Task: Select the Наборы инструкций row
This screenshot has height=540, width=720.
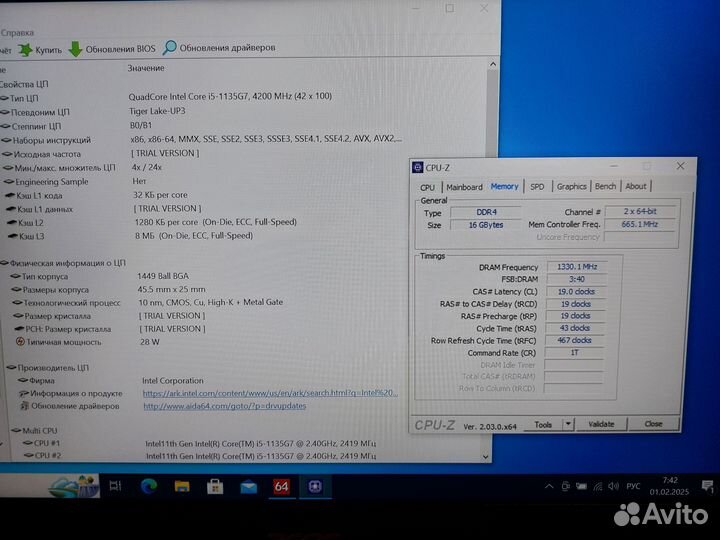Action: (x=201, y=140)
